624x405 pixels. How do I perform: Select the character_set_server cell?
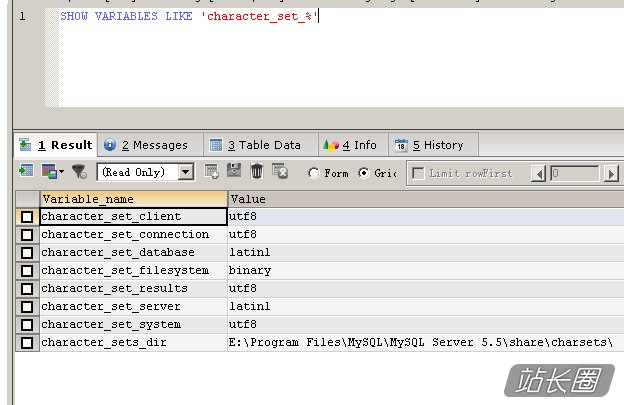tap(134, 306)
